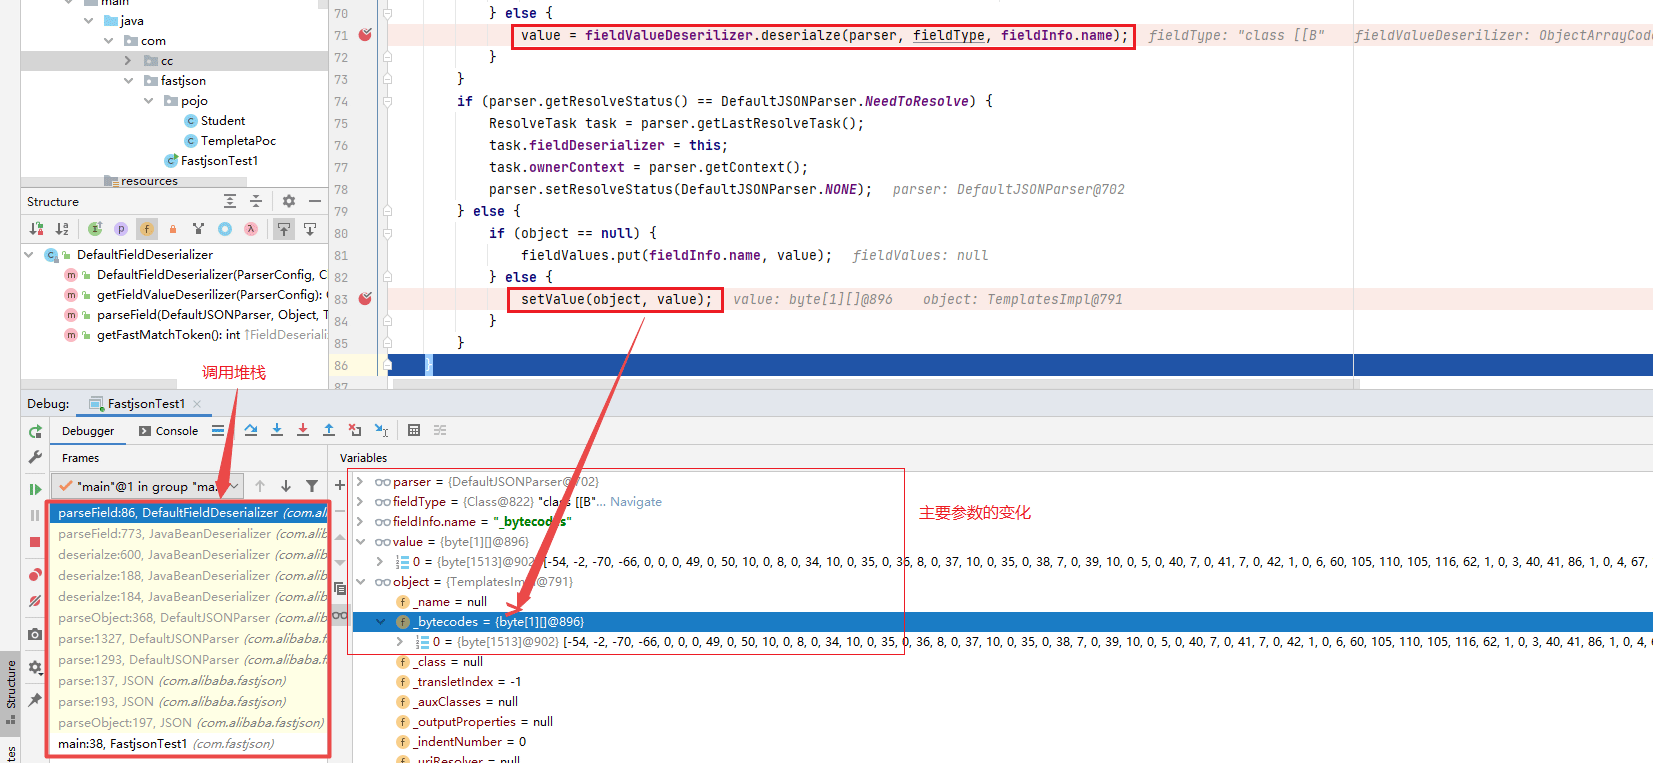The image size is (1656, 770).
Task: Collapse All in the Structure panel
Action: tap(256, 201)
